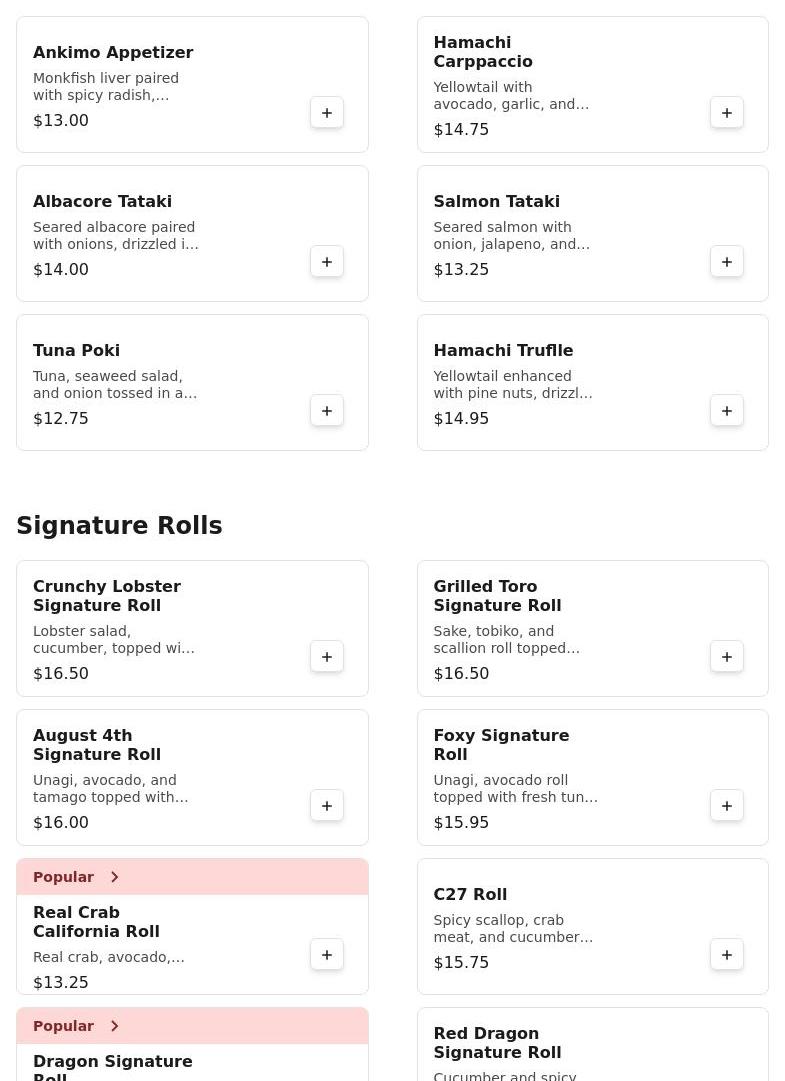785x1081 pixels.
Task: Select the Signature Rolls section heading
Action: pos(119,526)
